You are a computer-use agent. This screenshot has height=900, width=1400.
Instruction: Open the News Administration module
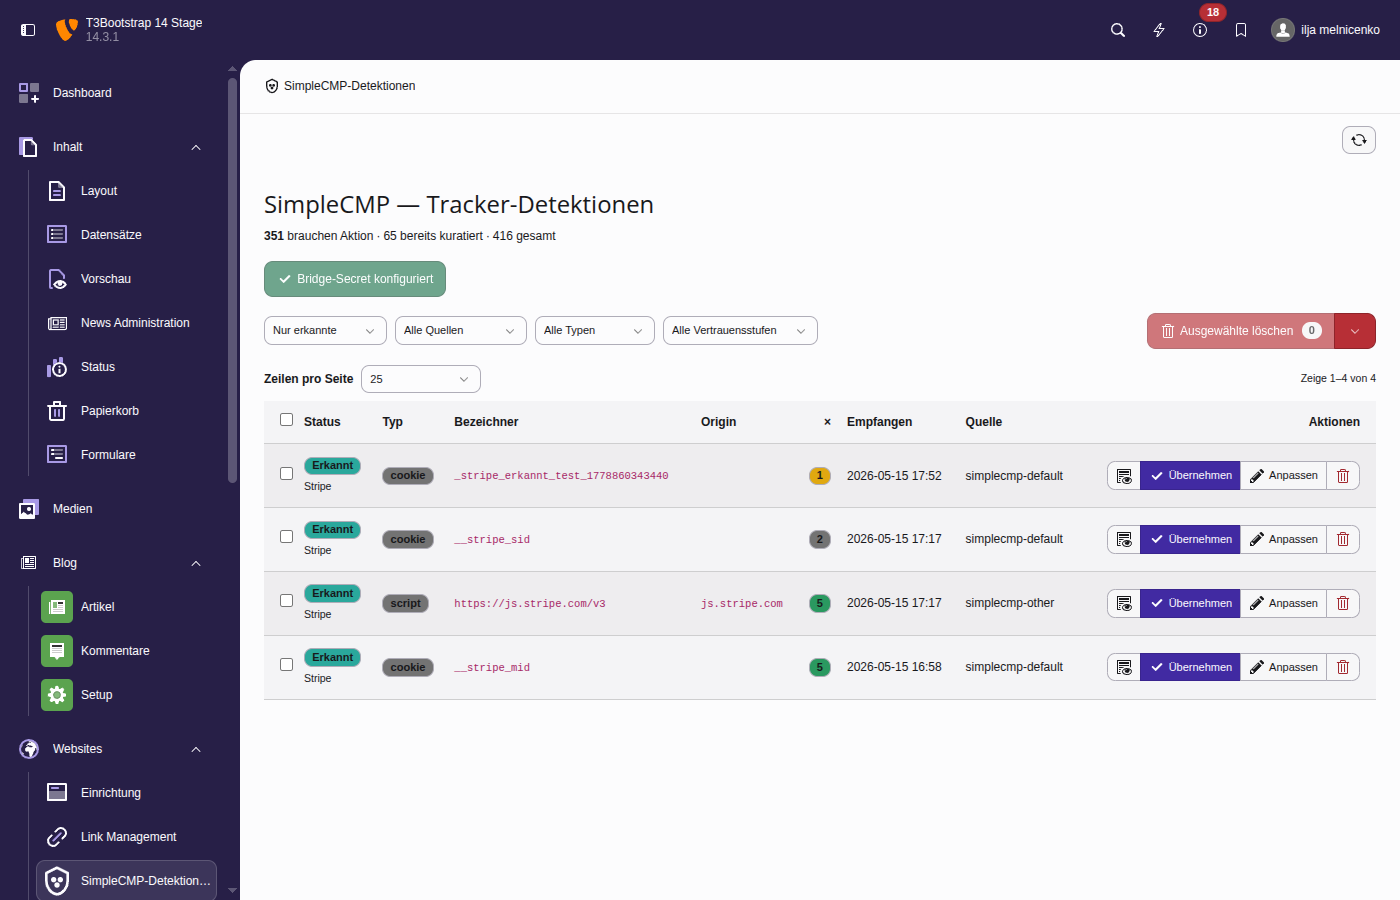pos(128,323)
